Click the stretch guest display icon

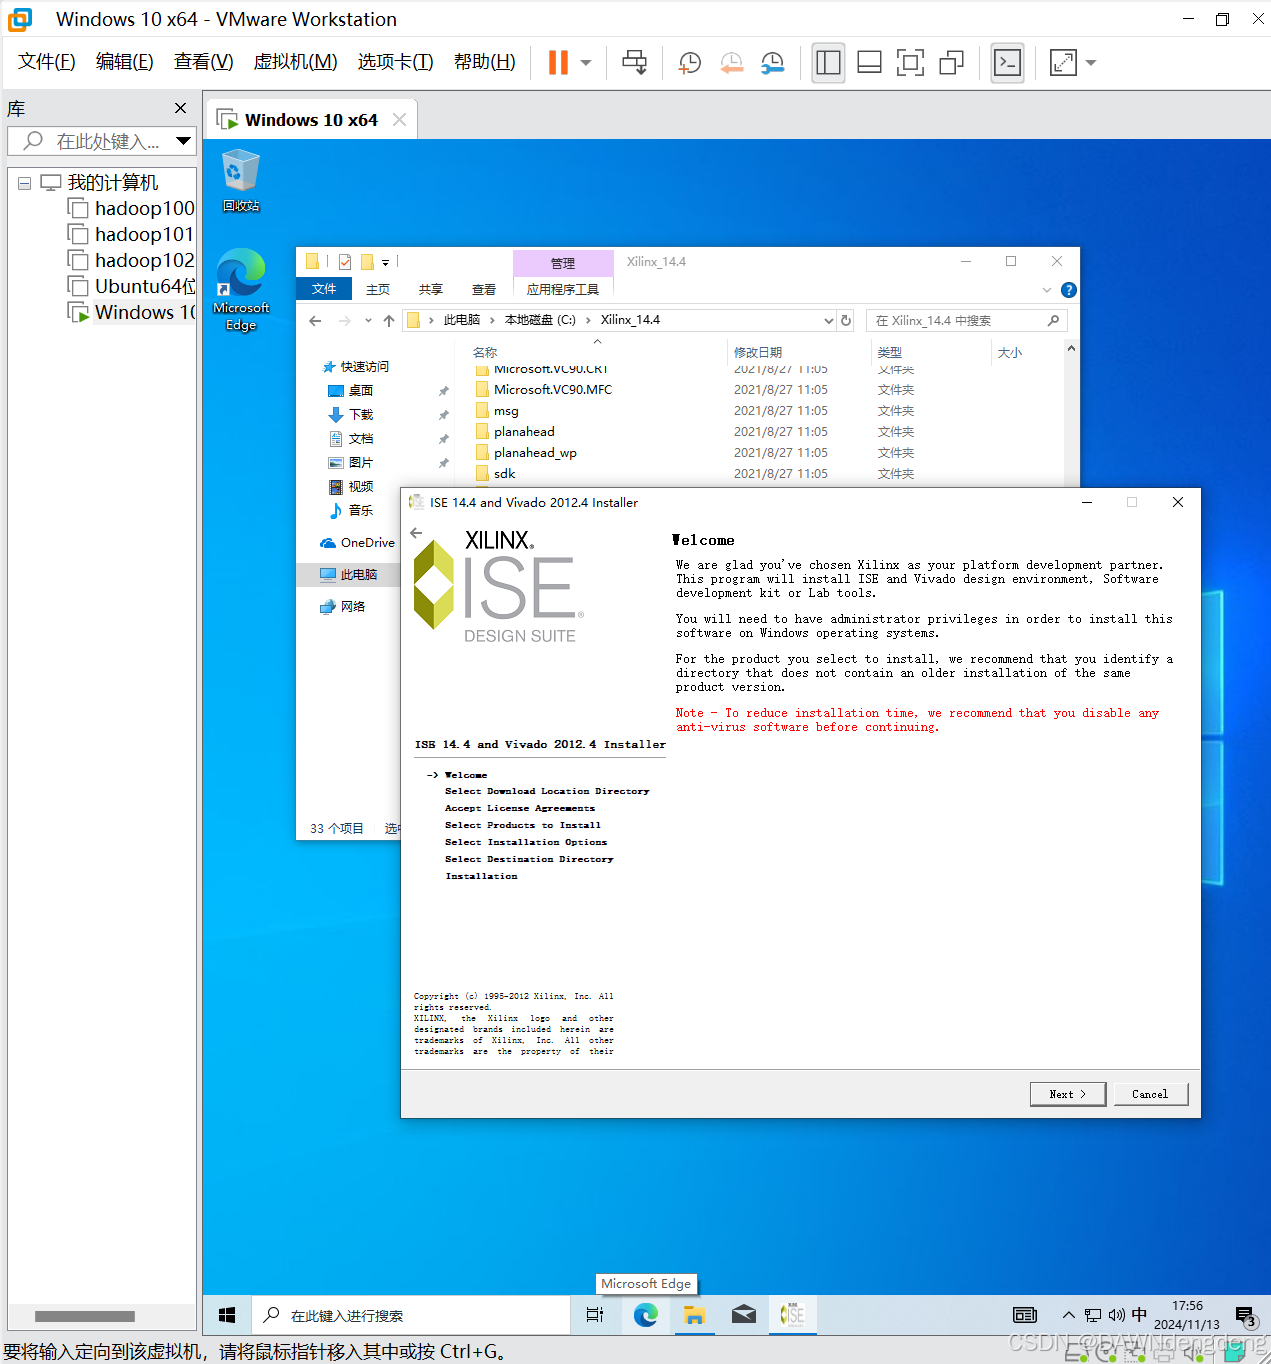pyautogui.click(x=1063, y=62)
